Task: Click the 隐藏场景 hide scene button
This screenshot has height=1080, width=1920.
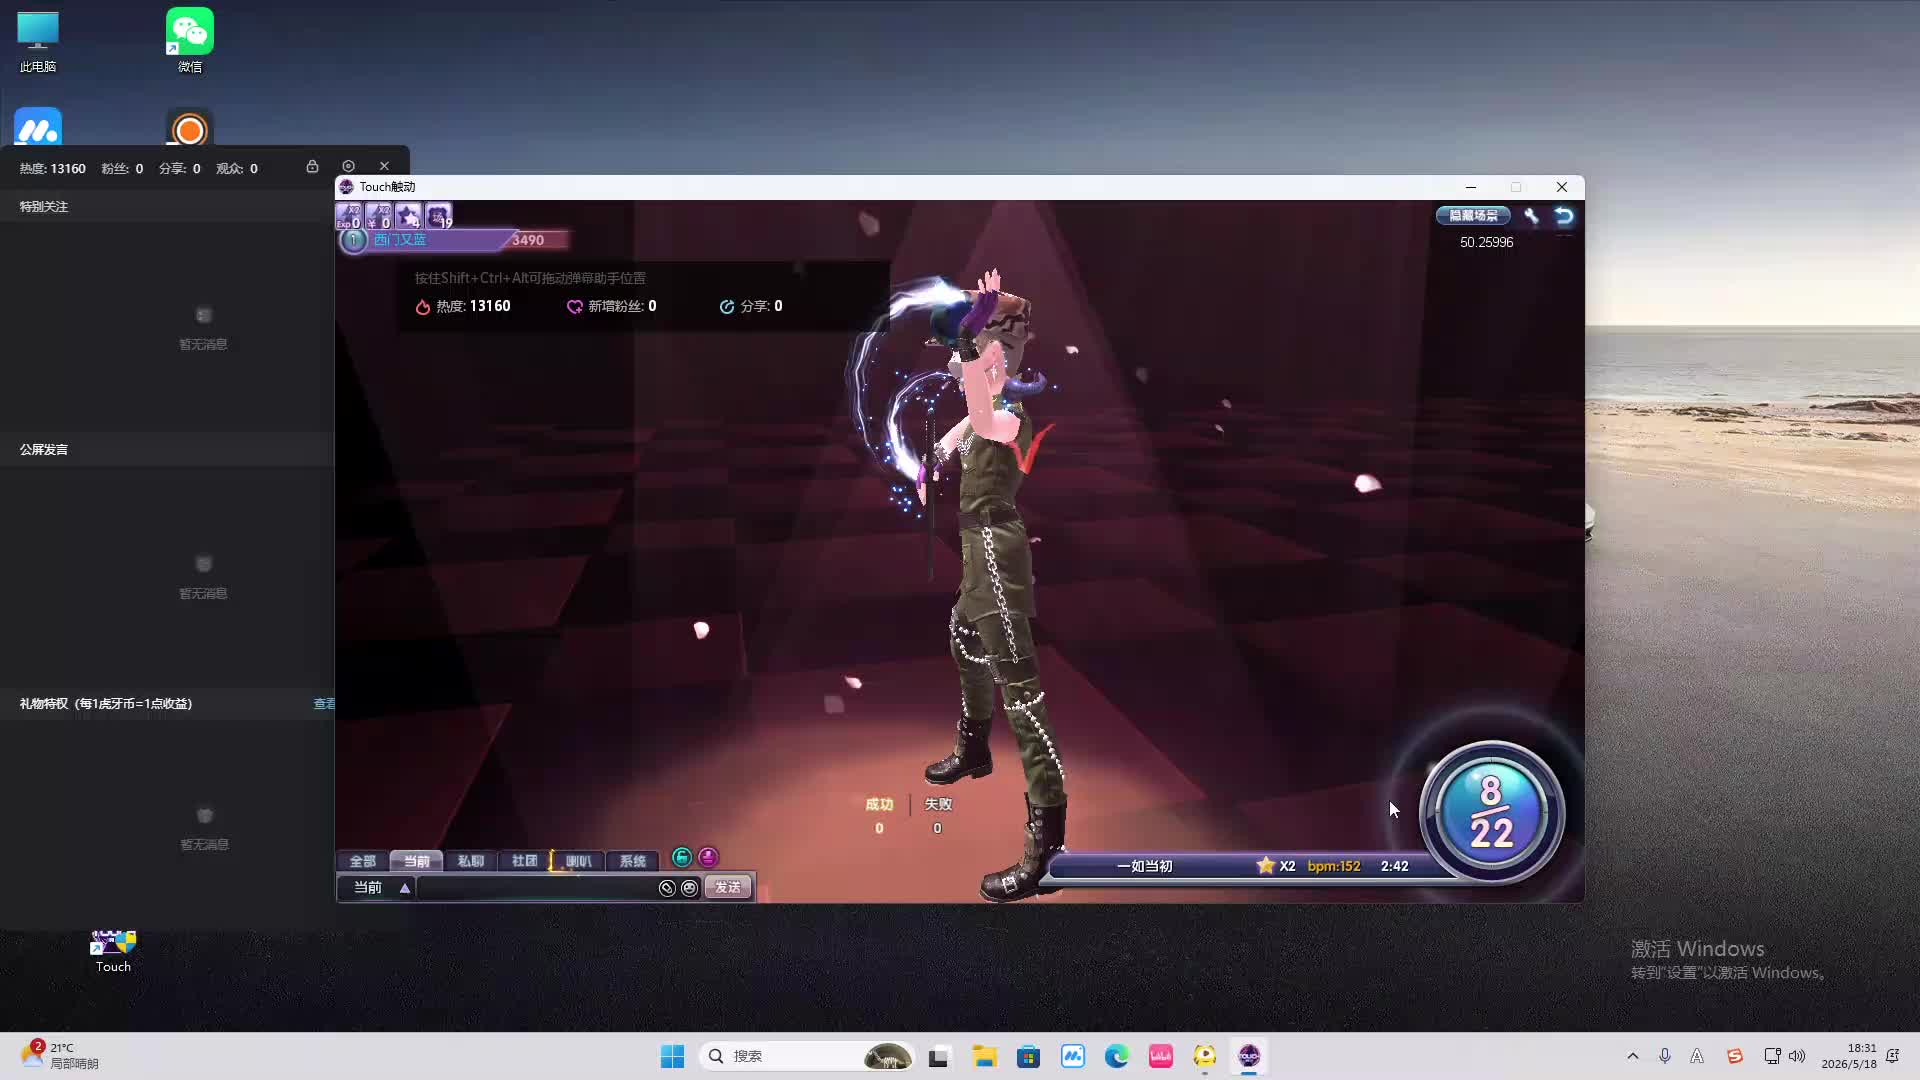Action: coord(1473,215)
